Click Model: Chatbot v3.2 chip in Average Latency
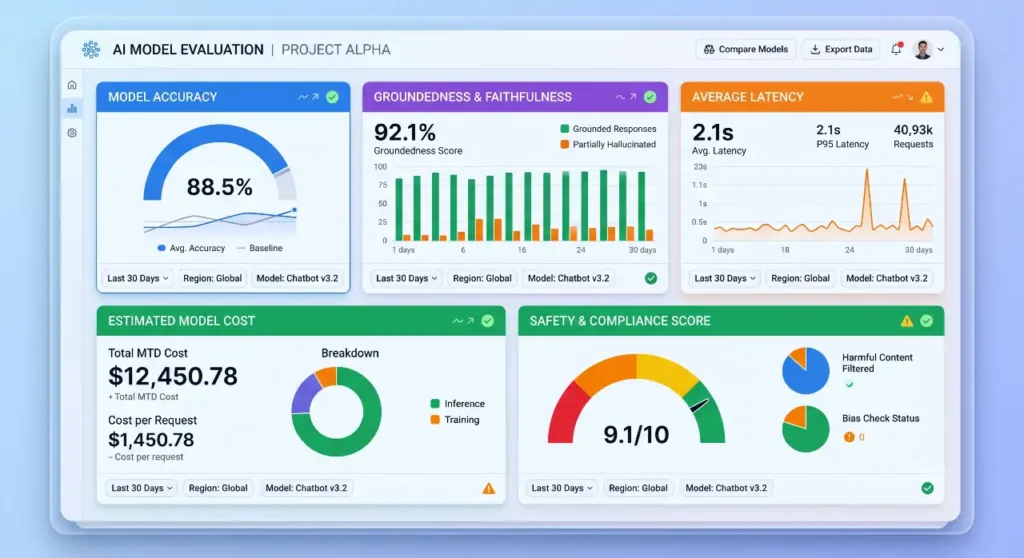1024x558 pixels. click(x=886, y=278)
